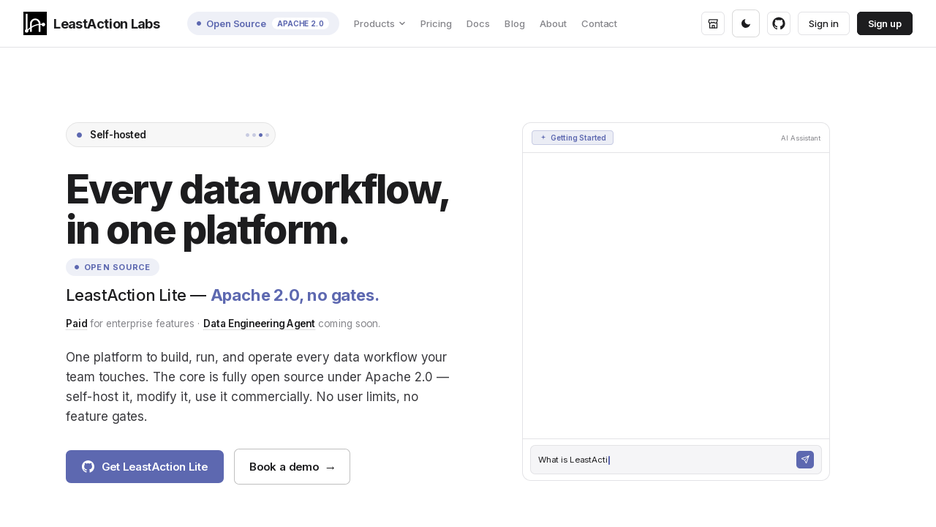Click the 'Apache 2.0, no gates.' text
This screenshot has width=936, height=527.
[x=295, y=295]
